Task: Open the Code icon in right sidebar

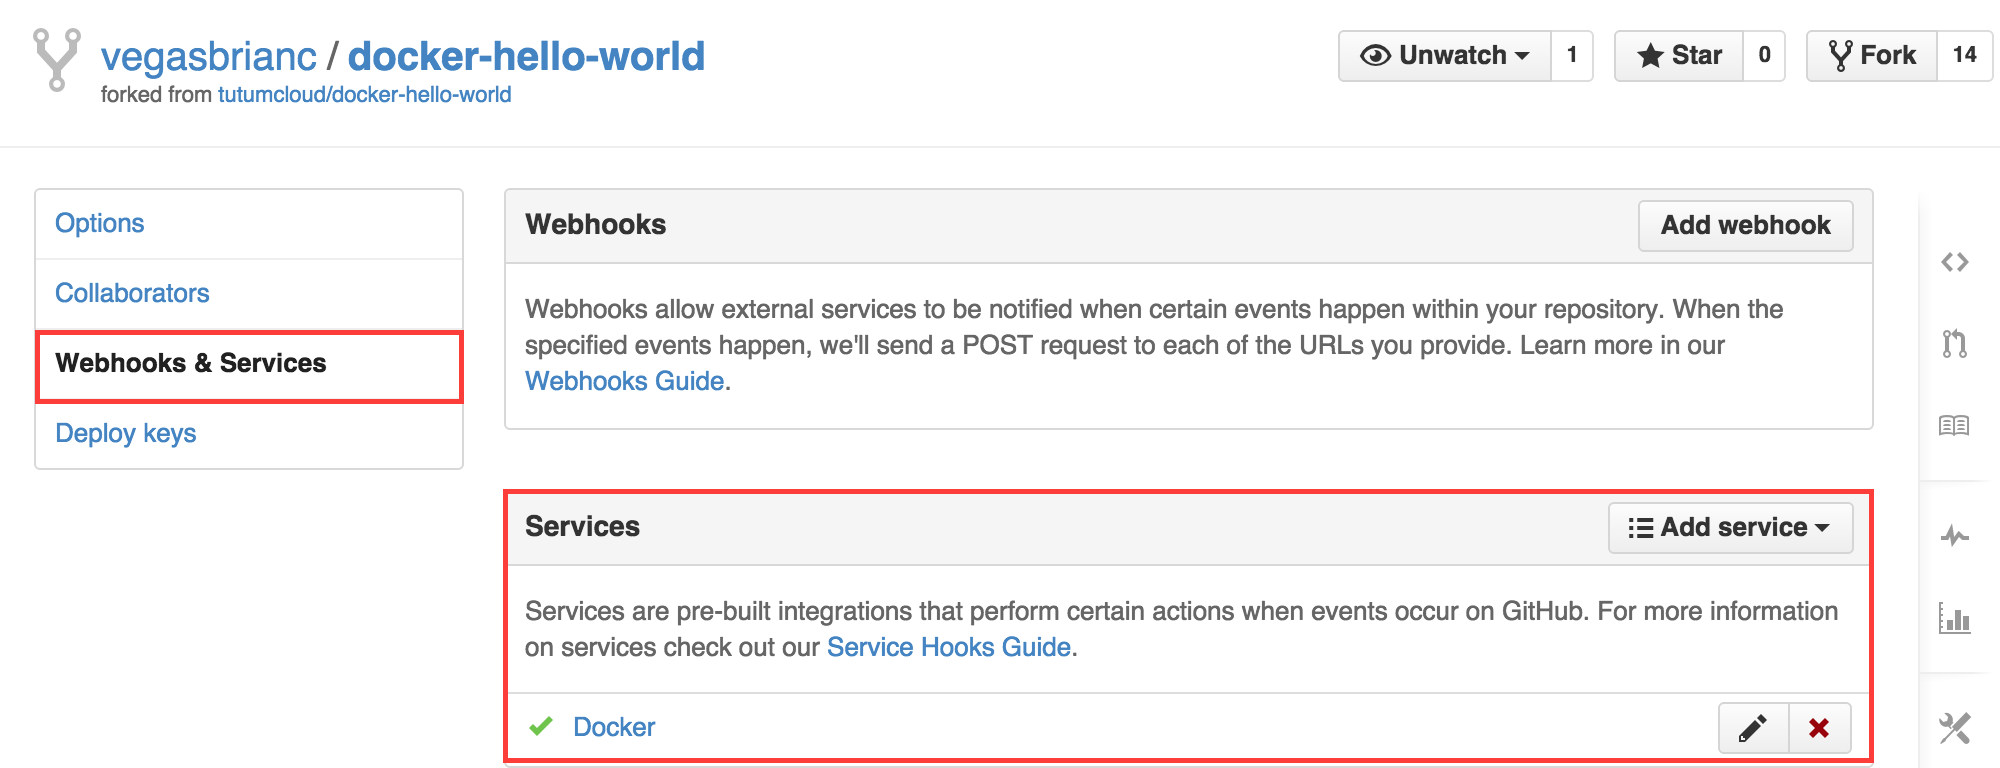Action: [1954, 262]
